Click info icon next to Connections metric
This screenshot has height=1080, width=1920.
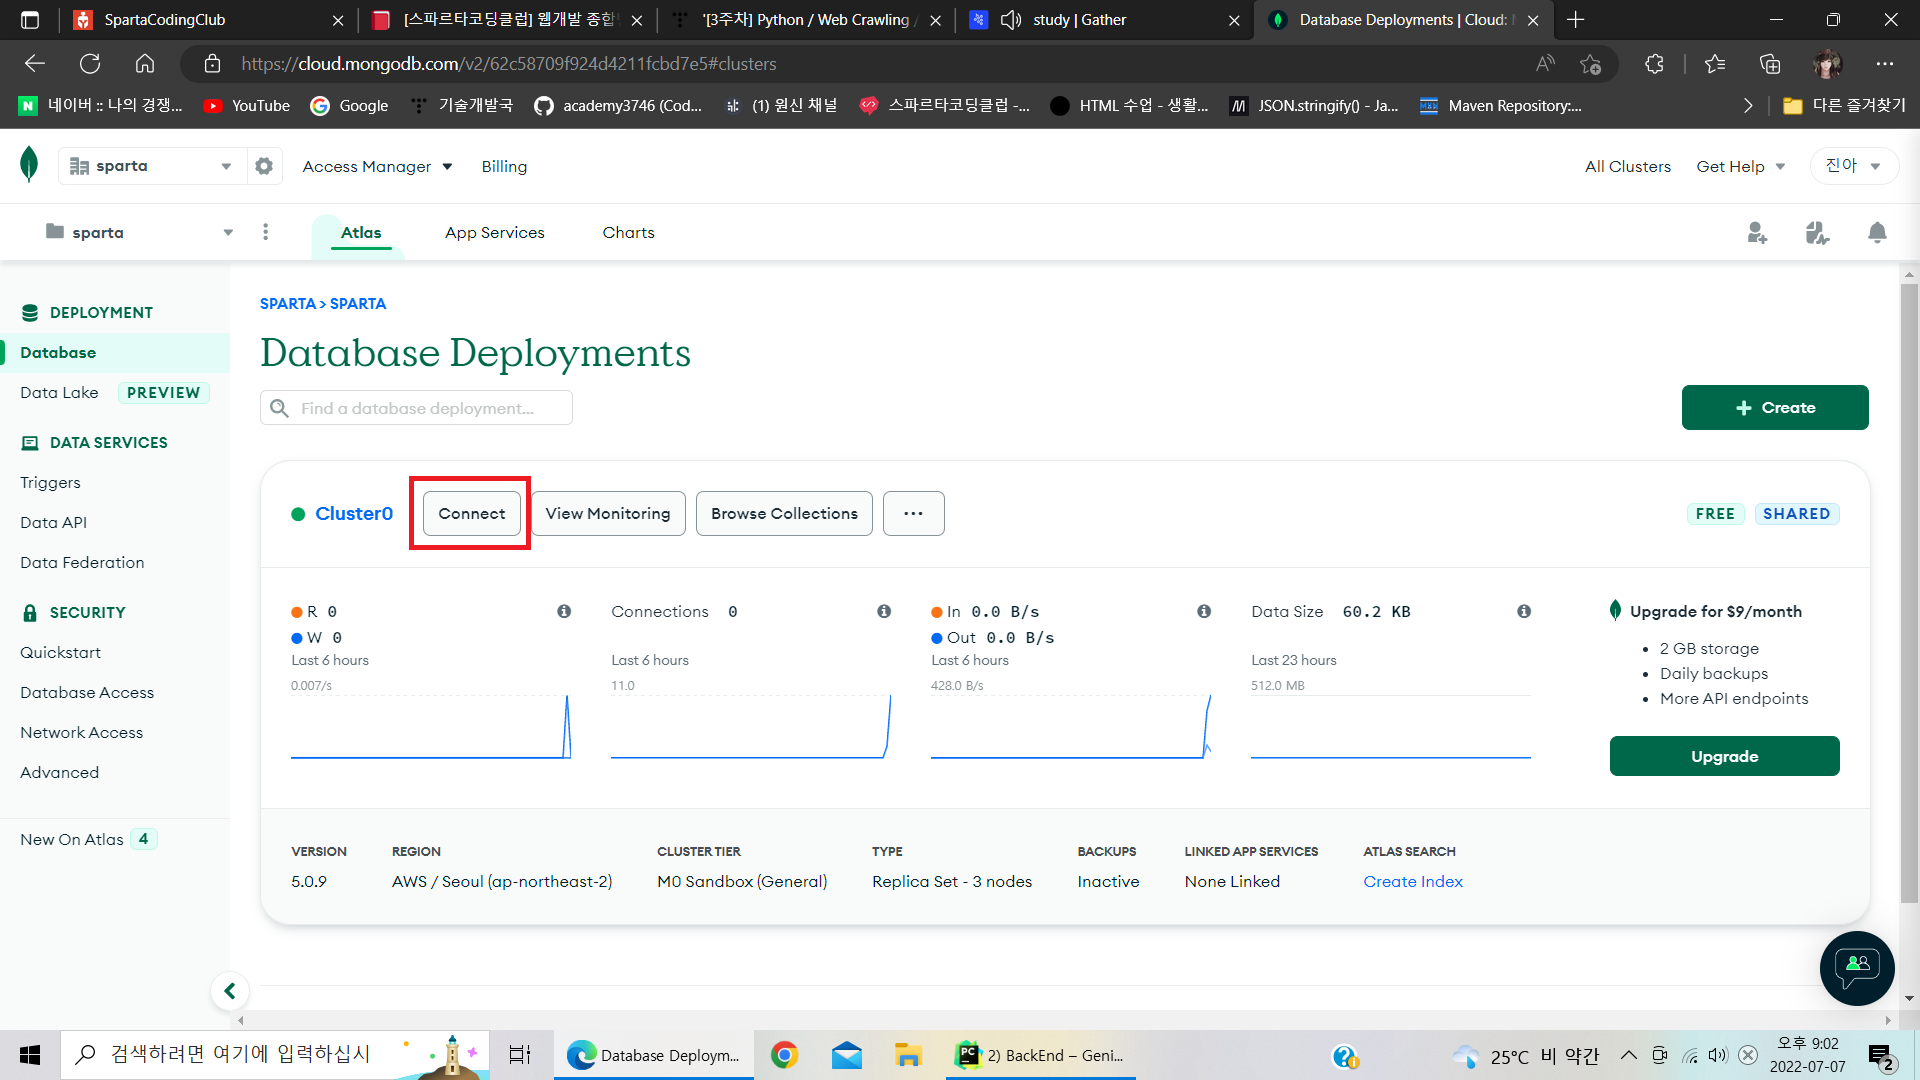click(x=884, y=611)
